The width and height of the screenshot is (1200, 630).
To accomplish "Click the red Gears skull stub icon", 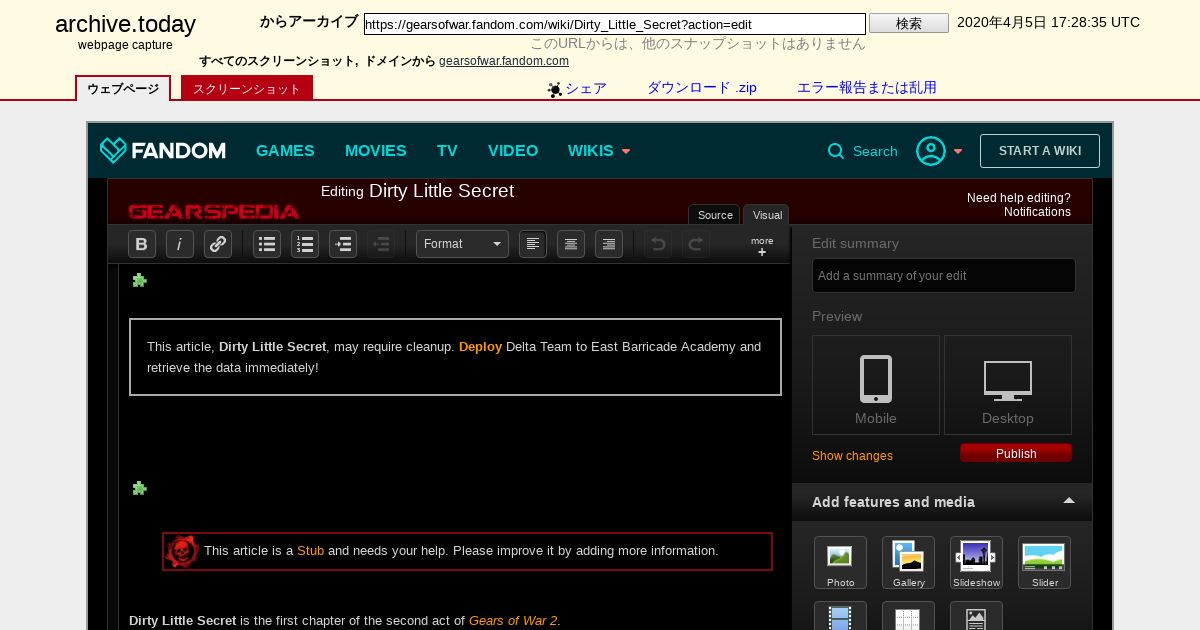I will coord(182,551).
